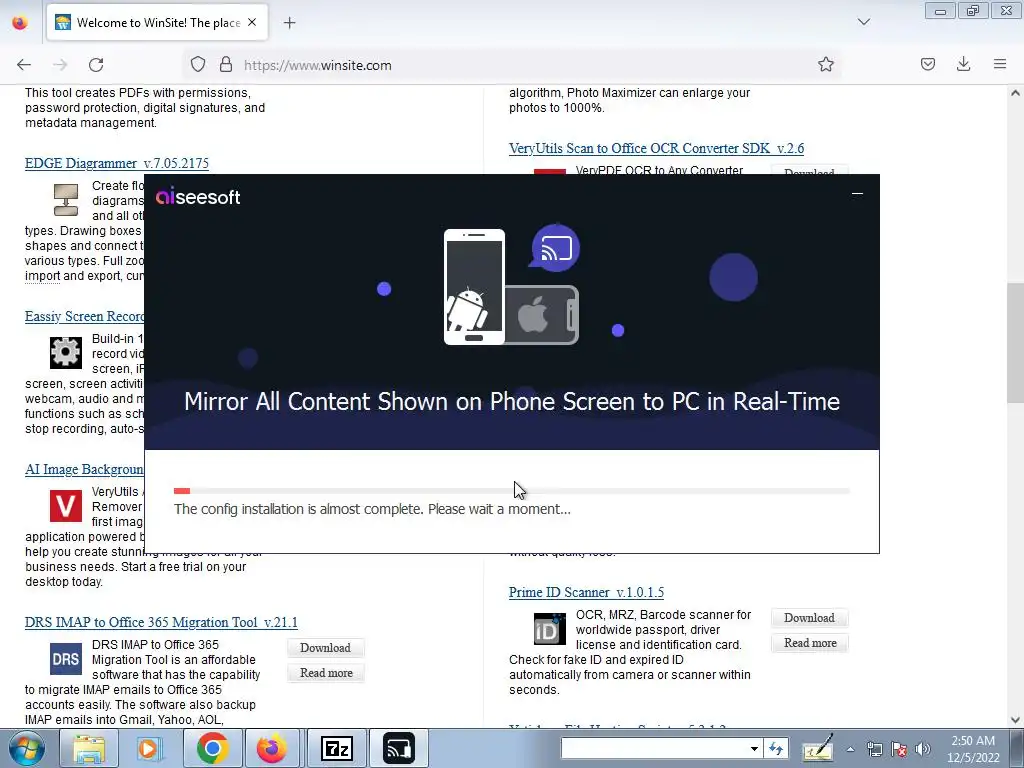Click the vertical scrollbar thumb
The image size is (1024, 768).
[x=1016, y=343]
